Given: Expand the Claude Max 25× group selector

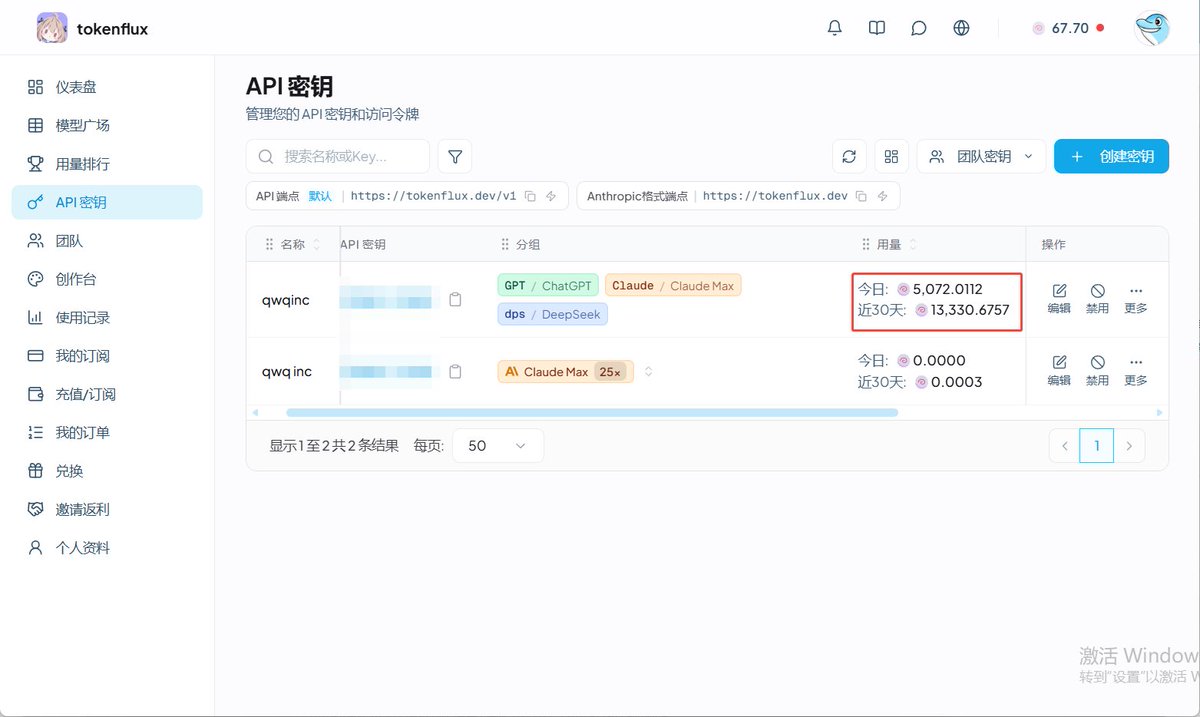Looking at the screenshot, I should pyautogui.click(x=648, y=371).
